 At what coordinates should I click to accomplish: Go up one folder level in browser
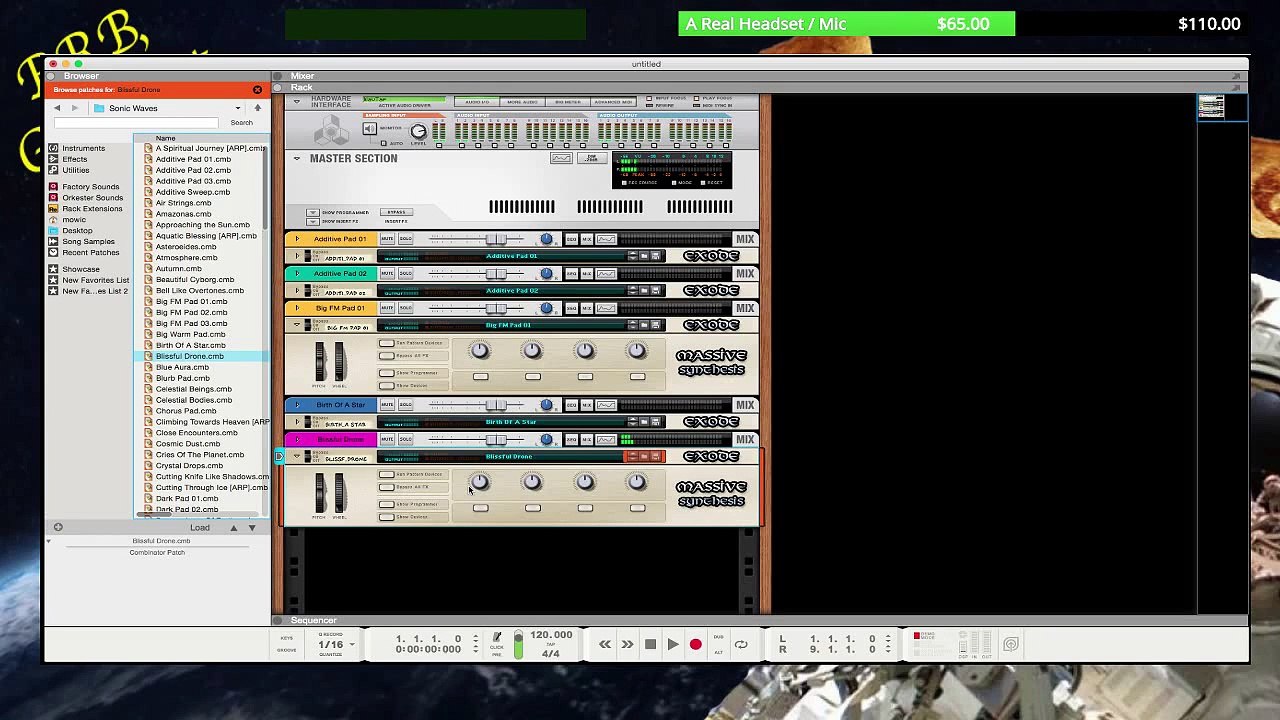click(x=257, y=108)
